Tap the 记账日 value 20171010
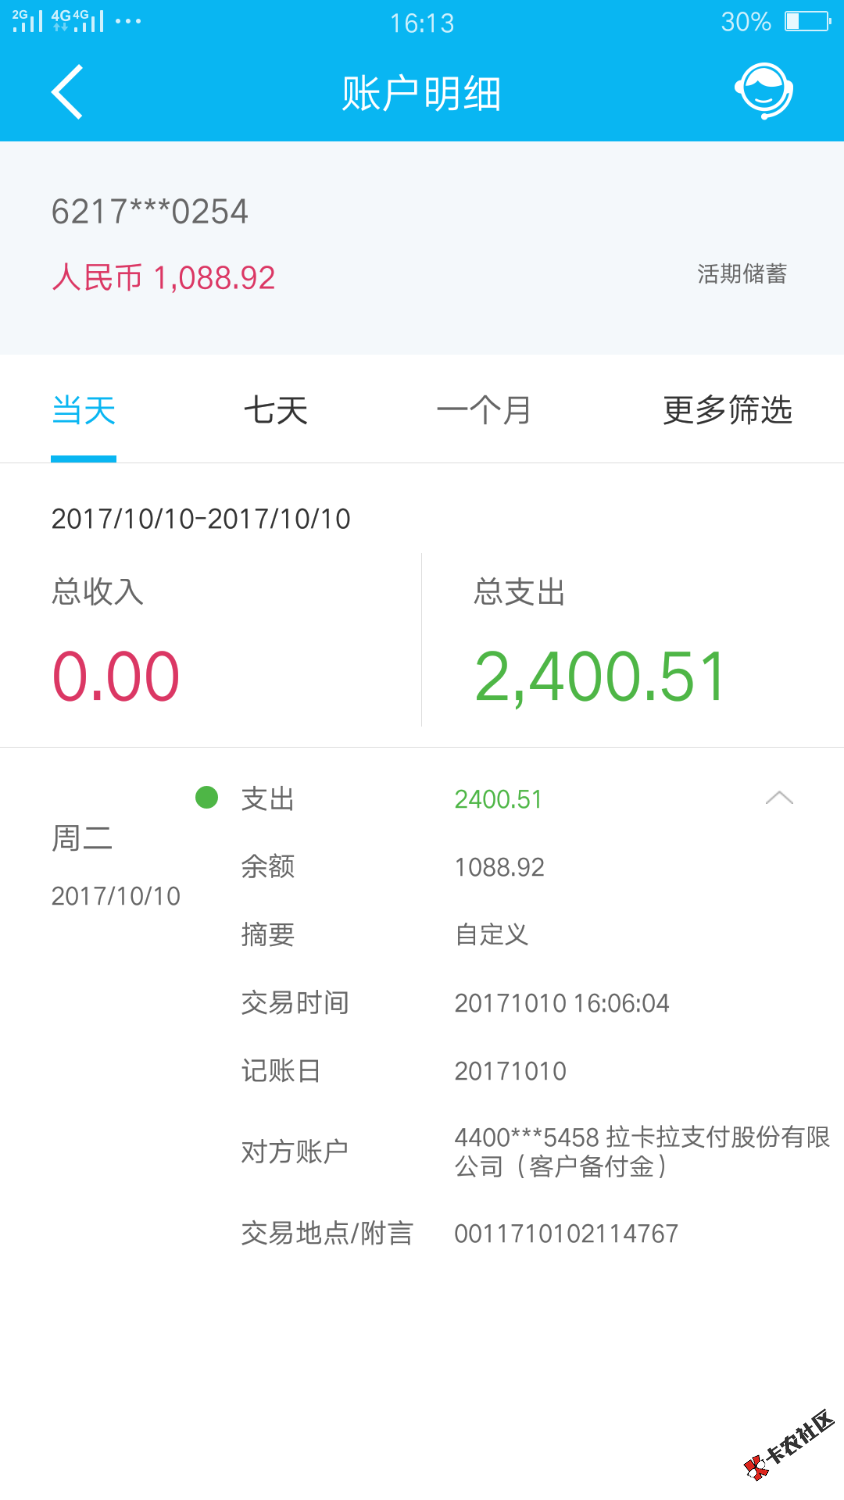This screenshot has width=844, height=1500. (510, 1071)
